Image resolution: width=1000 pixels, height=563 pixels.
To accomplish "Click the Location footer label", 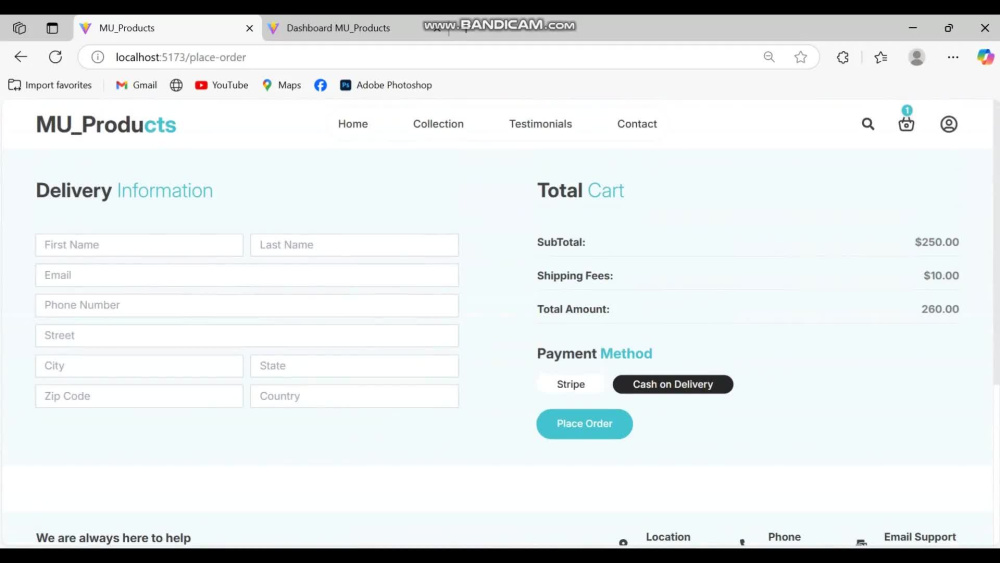I will tap(668, 537).
